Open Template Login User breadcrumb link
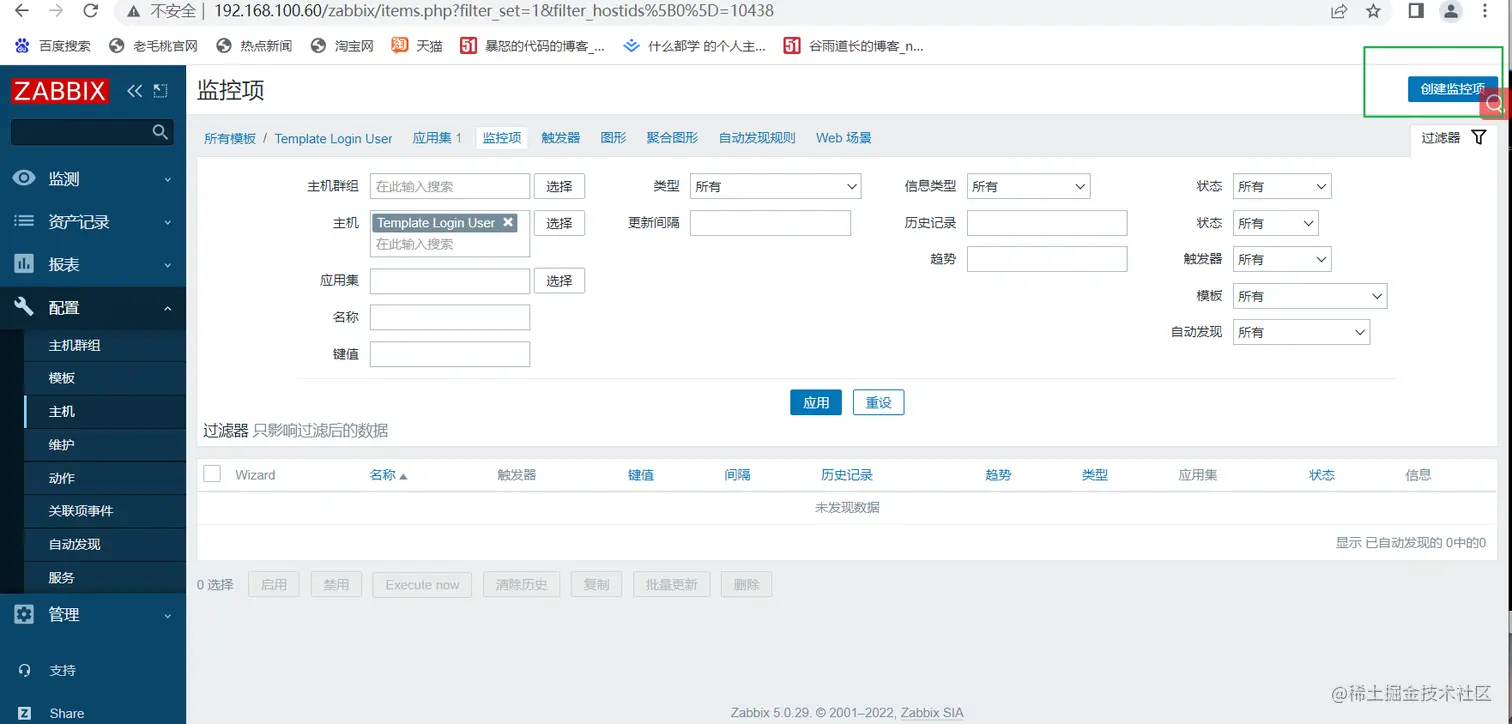This screenshot has height=724, width=1512. point(333,138)
